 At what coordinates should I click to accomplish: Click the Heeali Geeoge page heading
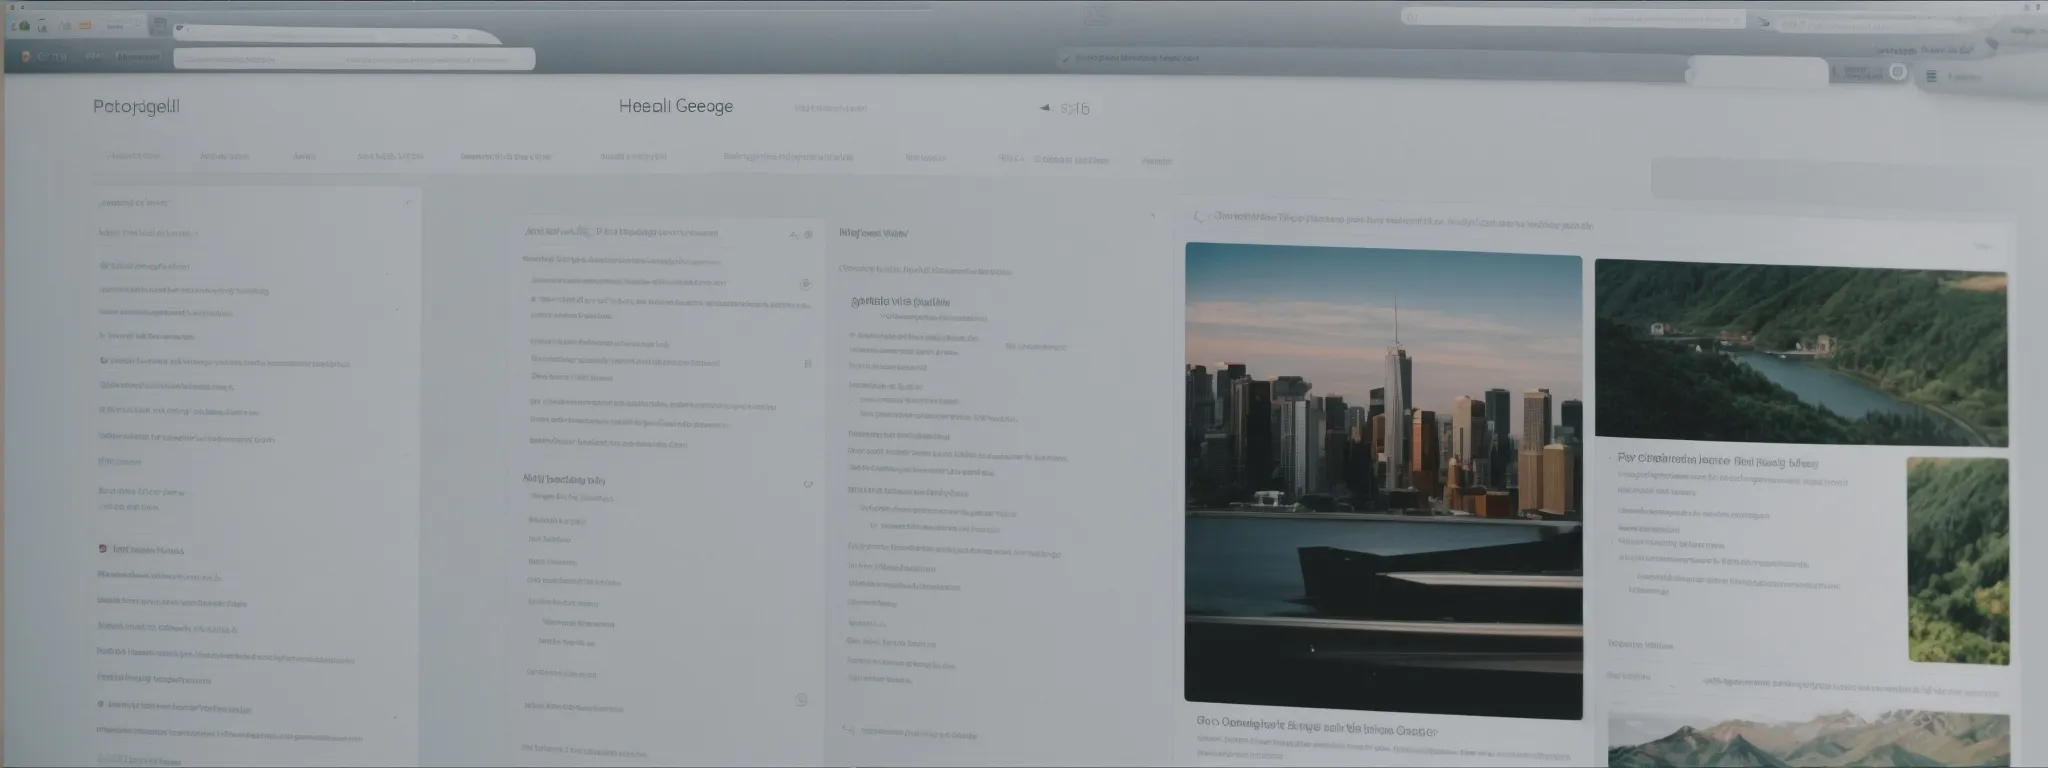pos(676,106)
